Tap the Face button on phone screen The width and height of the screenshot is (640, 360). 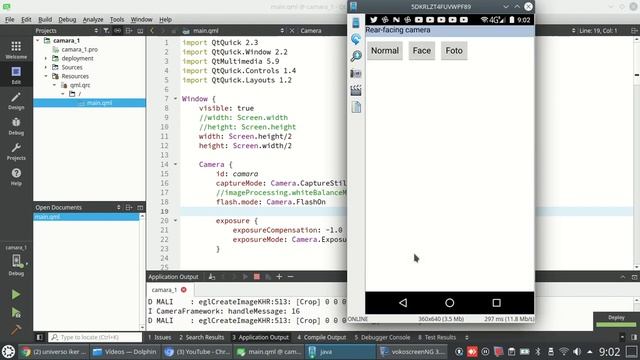coord(422,51)
